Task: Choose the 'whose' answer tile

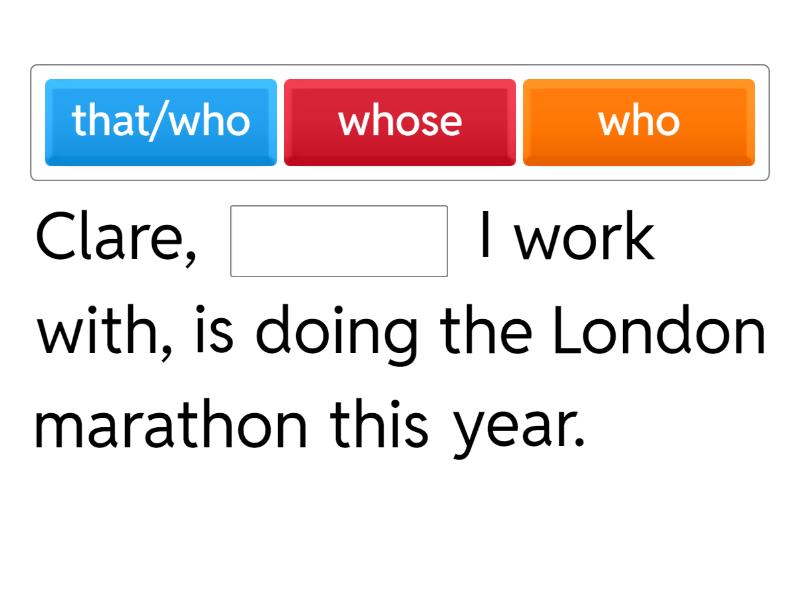Action: coord(400,122)
